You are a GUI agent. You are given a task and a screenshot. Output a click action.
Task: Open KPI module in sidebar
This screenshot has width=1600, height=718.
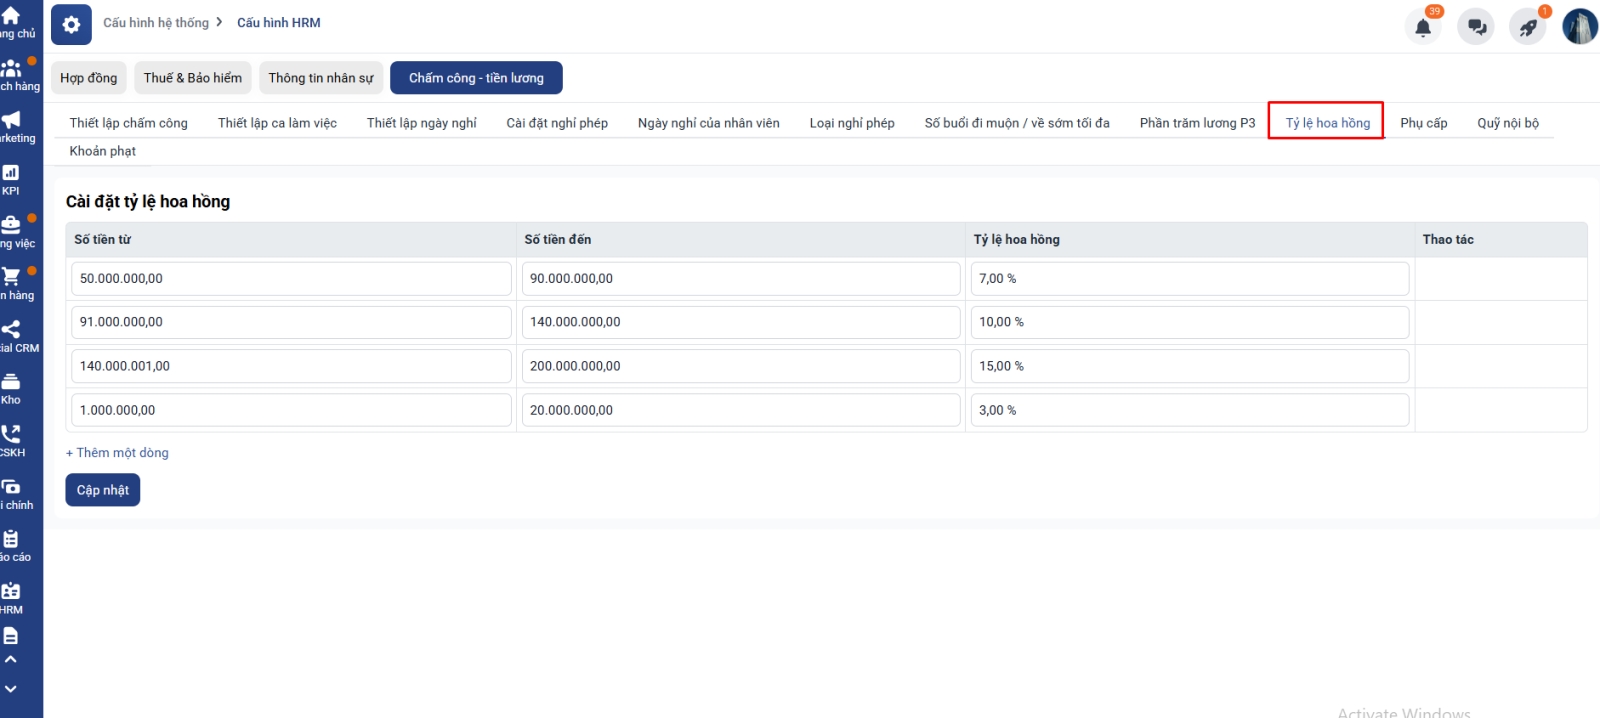(x=11, y=179)
